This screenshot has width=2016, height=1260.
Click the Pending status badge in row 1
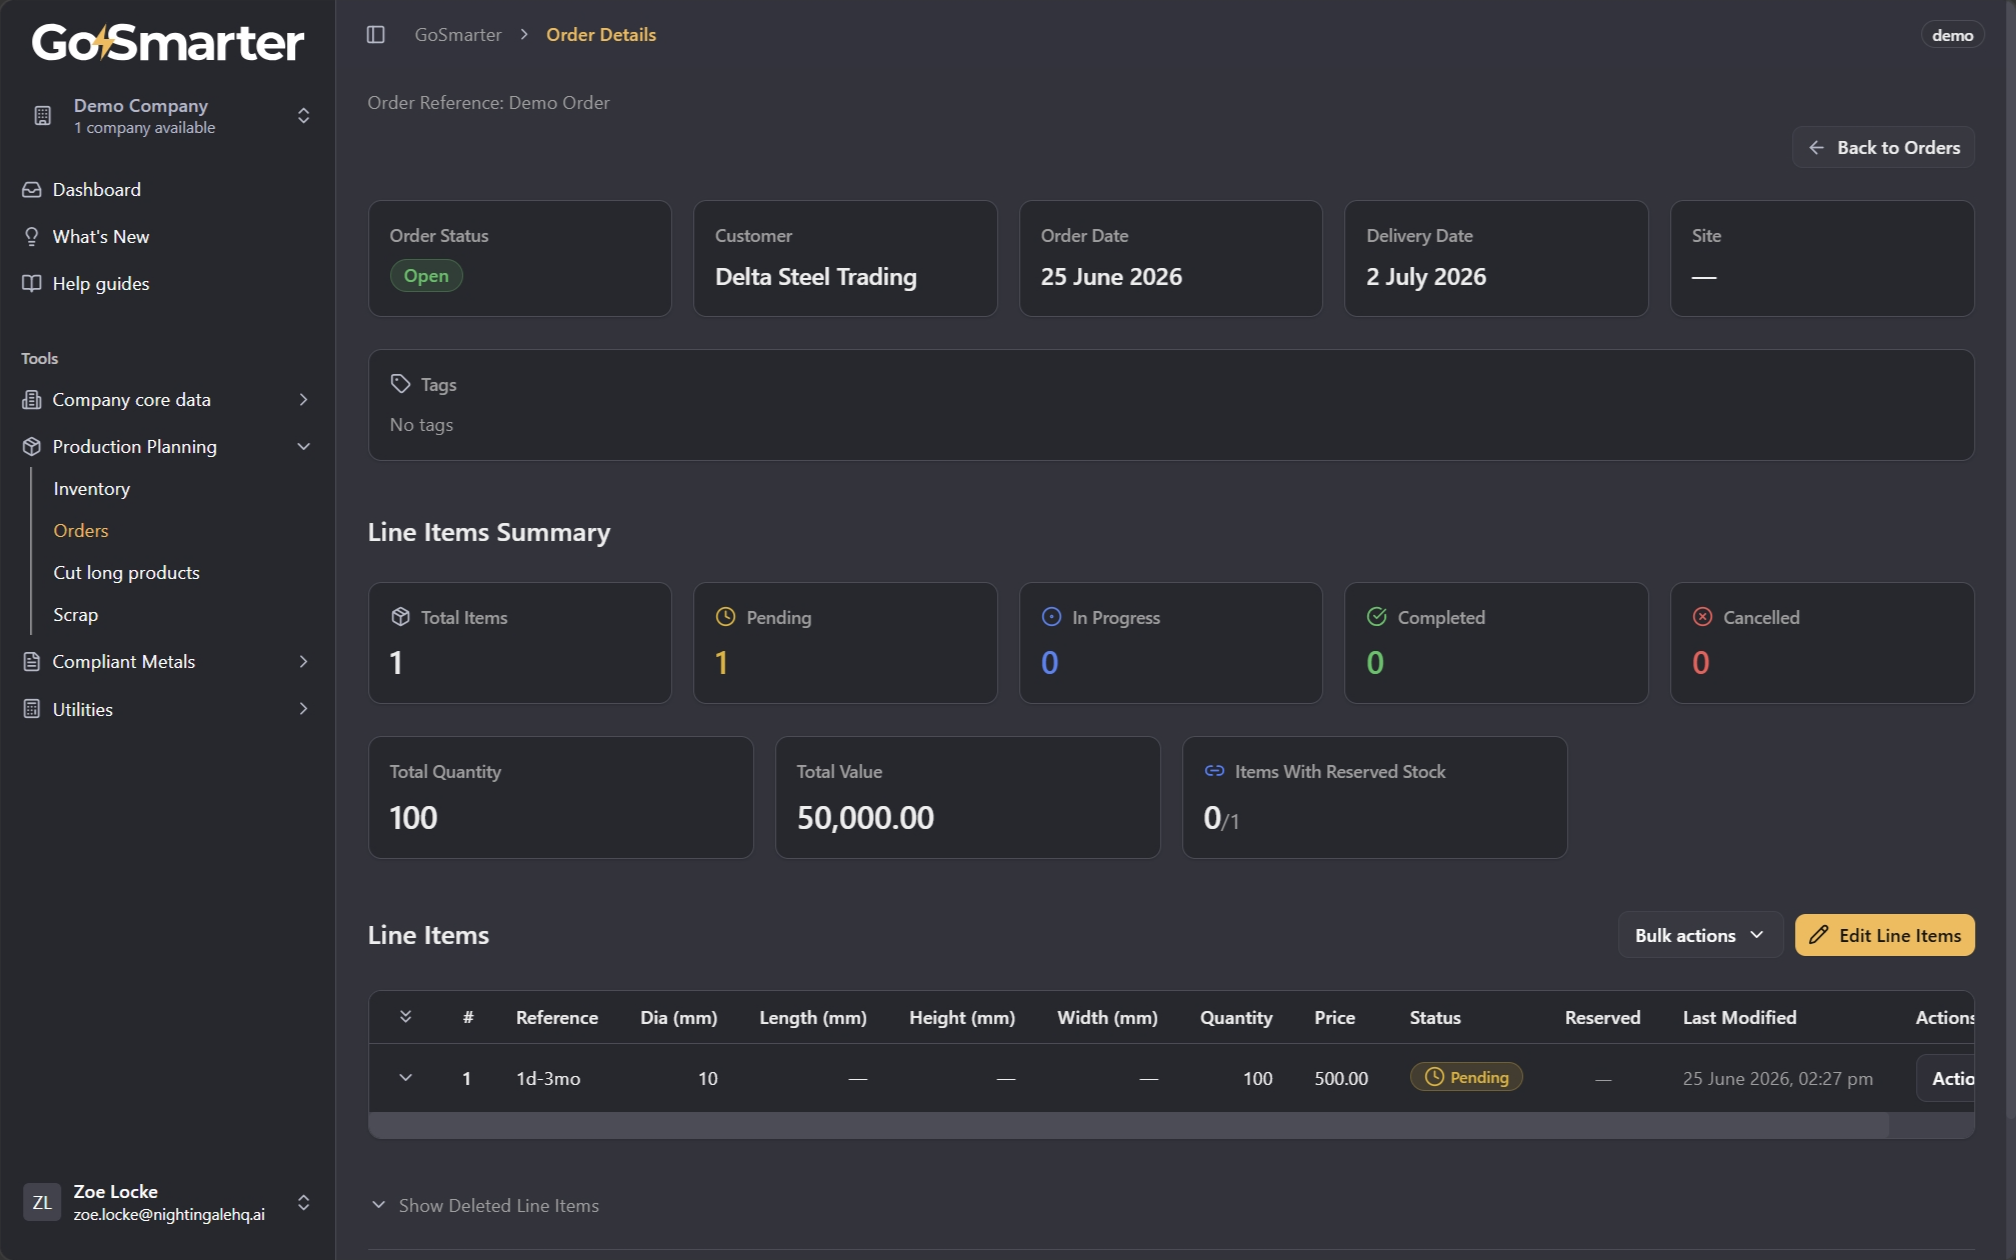(x=1466, y=1077)
